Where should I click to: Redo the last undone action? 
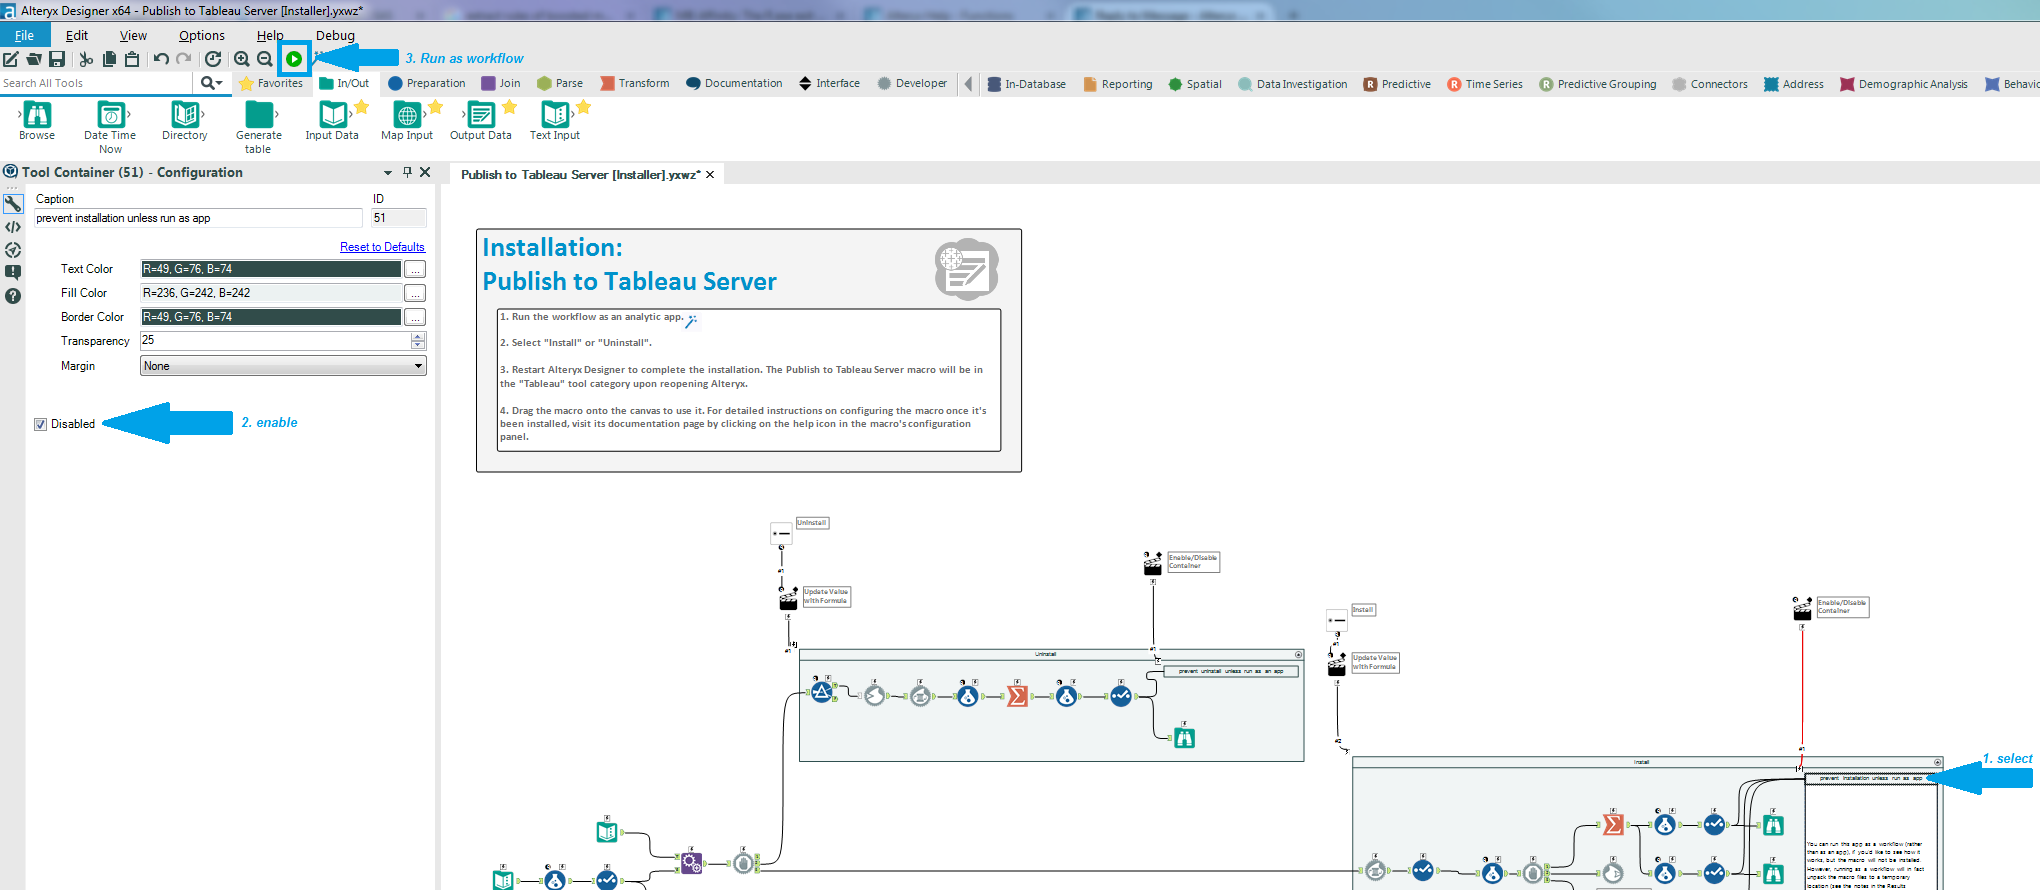184,59
